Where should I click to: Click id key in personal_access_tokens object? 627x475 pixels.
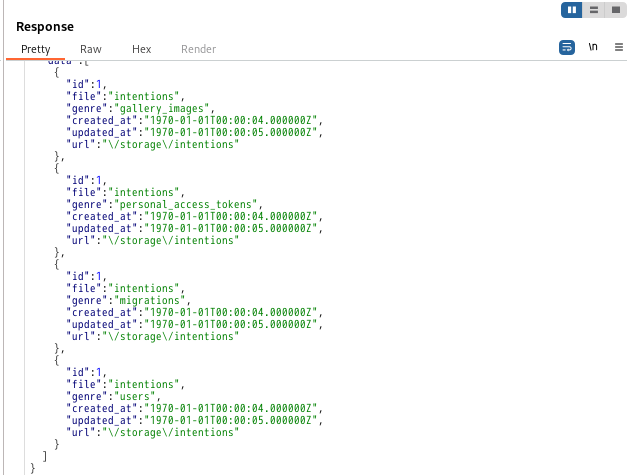tap(78, 181)
